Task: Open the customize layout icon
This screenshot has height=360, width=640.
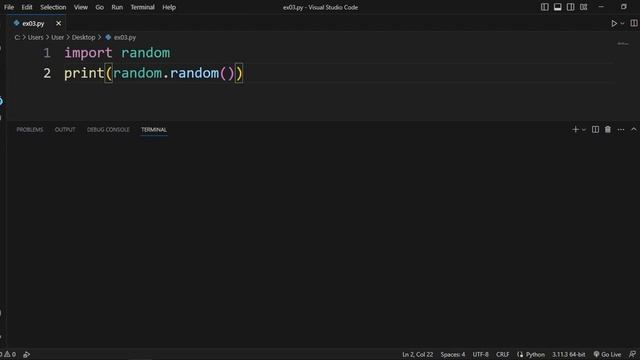Action: click(584, 7)
